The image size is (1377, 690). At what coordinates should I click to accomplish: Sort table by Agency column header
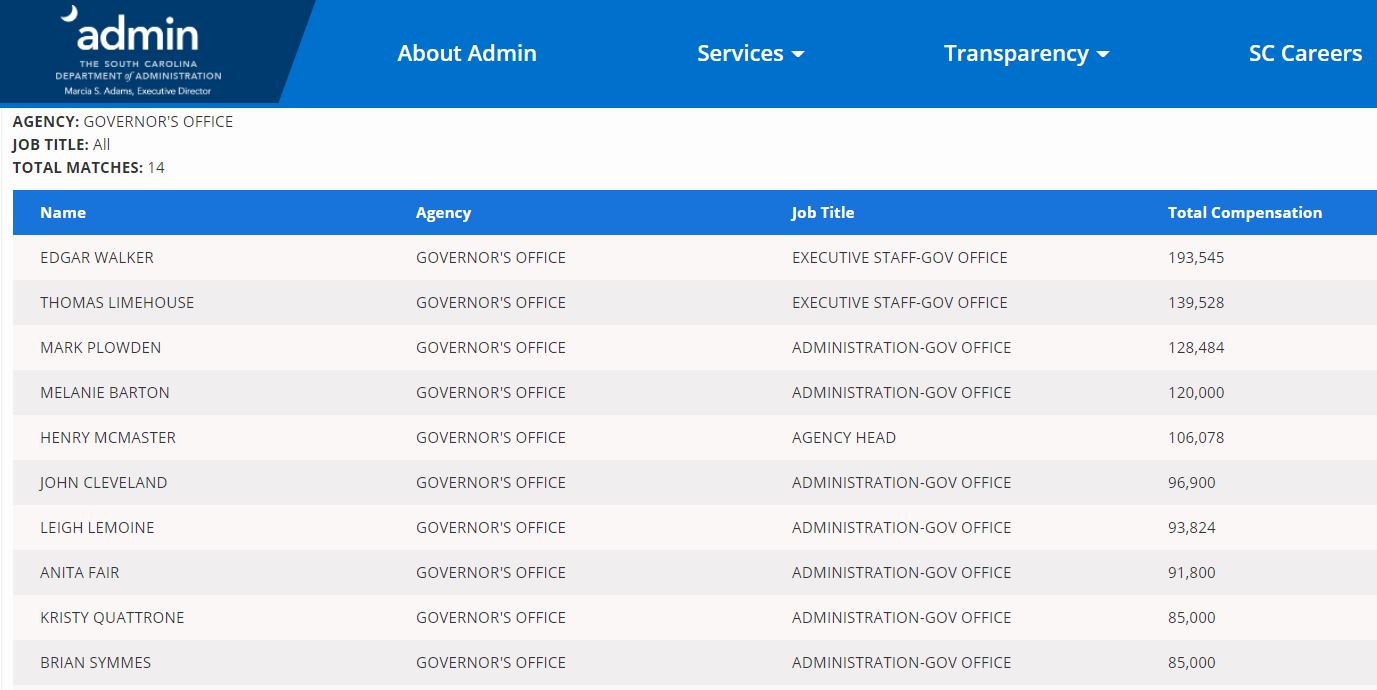point(443,212)
